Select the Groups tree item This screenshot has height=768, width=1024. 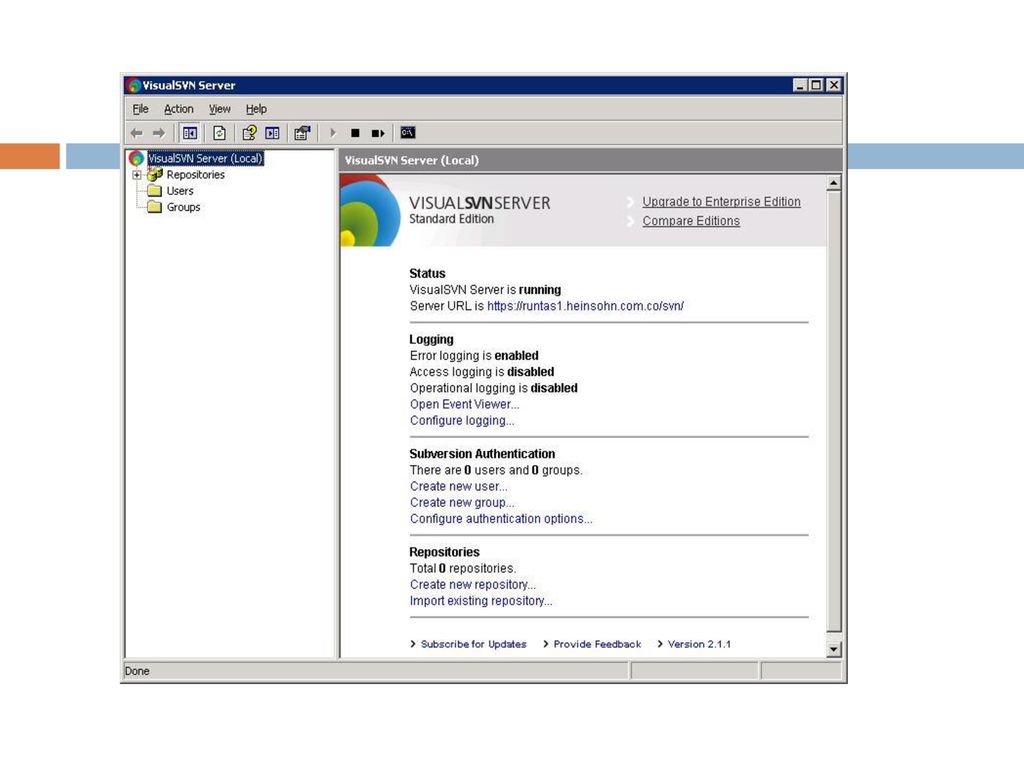coord(183,207)
